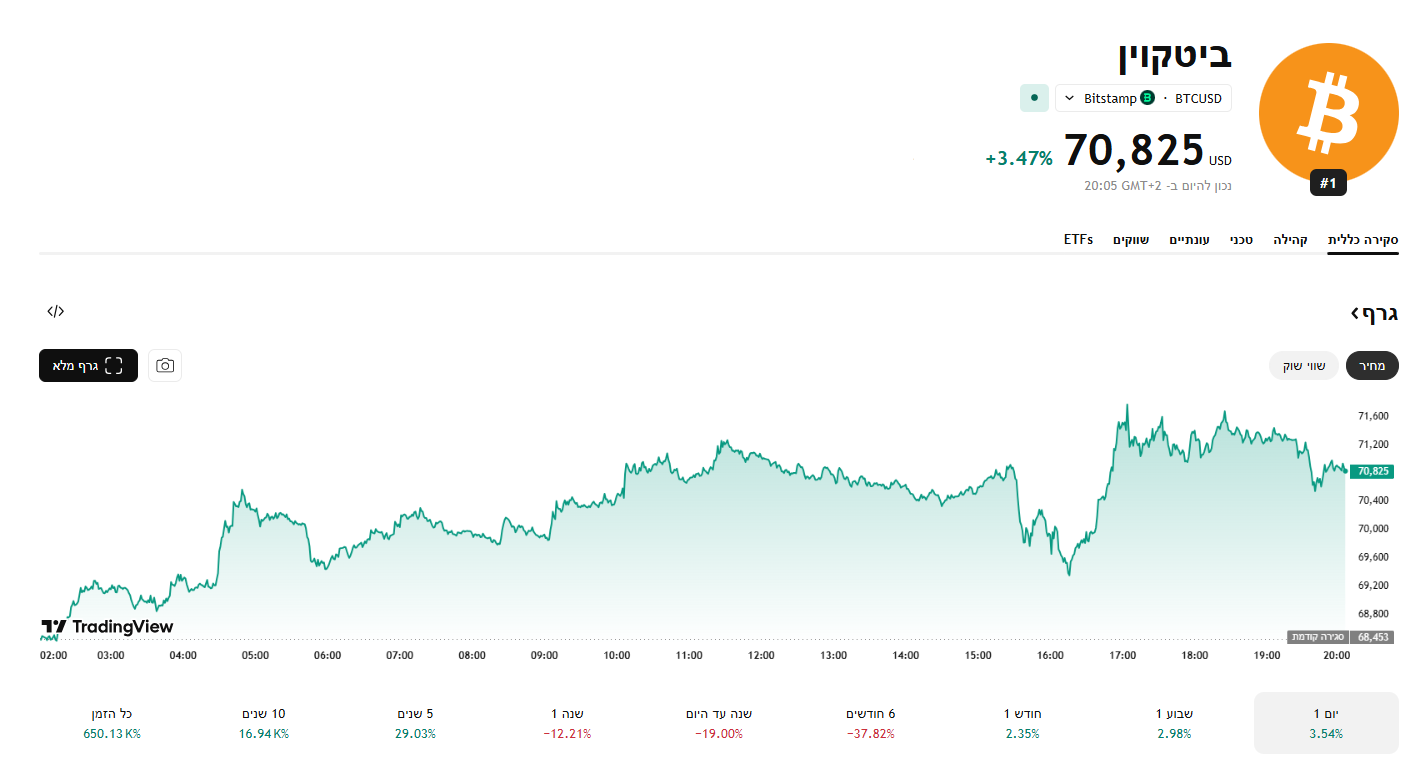Image resolution: width=1422 pixels, height=761 pixels.
Task: Switch chart to שווי שוק (market cap)
Action: point(1304,366)
